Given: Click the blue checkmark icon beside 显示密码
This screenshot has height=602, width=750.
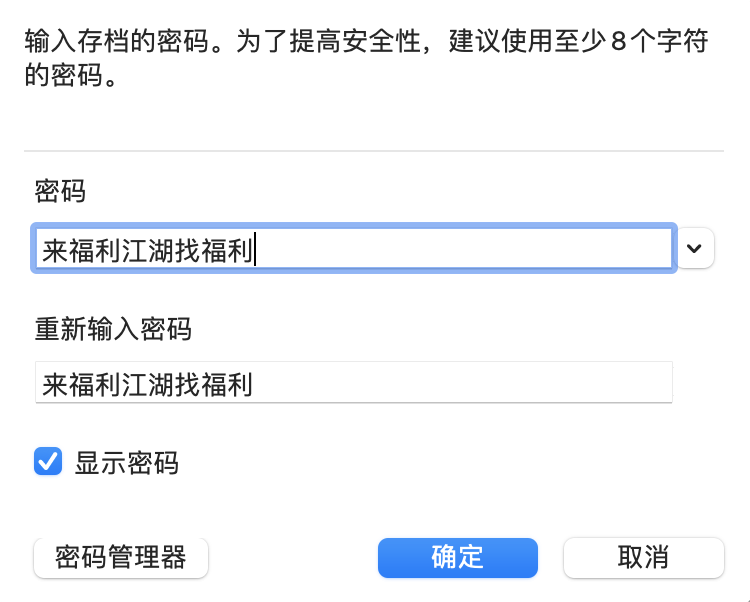Looking at the screenshot, I should point(48,462).
